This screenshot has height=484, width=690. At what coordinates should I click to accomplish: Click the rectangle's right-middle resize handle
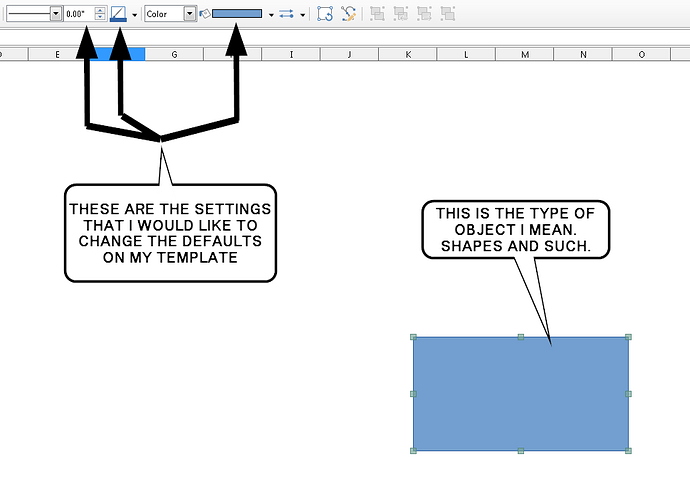pos(628,394)
